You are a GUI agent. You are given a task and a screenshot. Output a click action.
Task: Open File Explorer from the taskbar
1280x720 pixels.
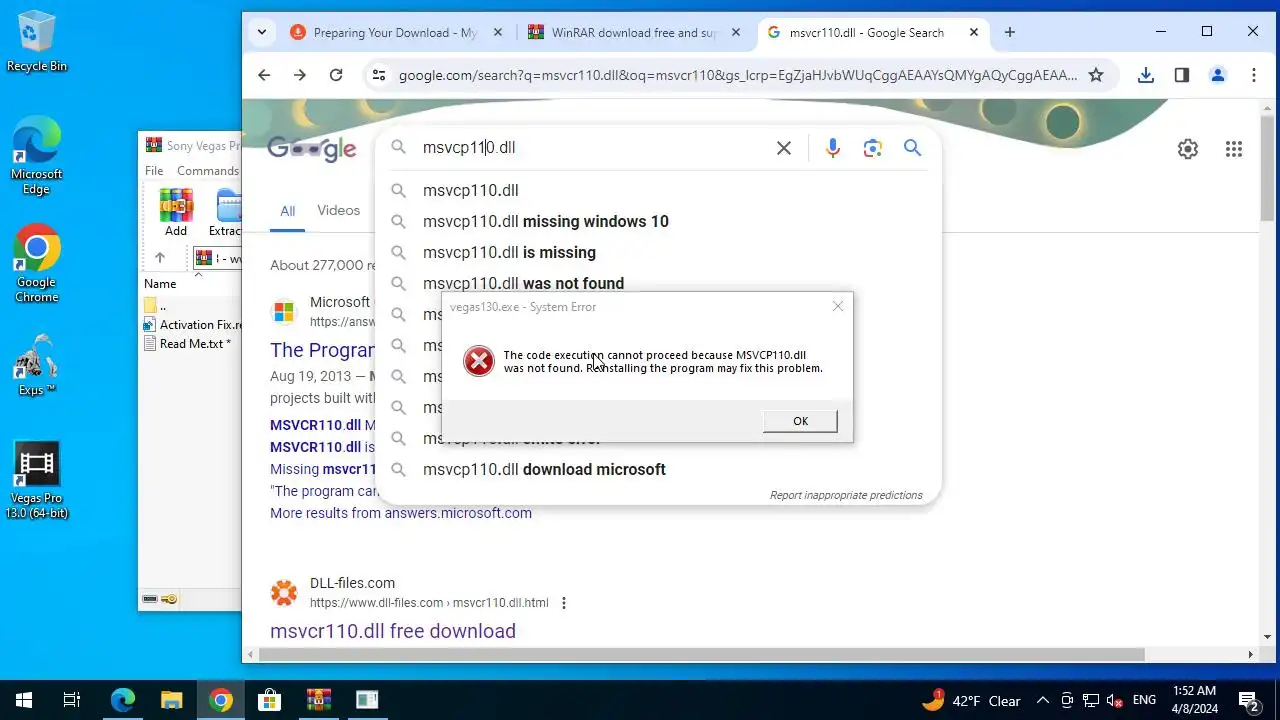172,700
